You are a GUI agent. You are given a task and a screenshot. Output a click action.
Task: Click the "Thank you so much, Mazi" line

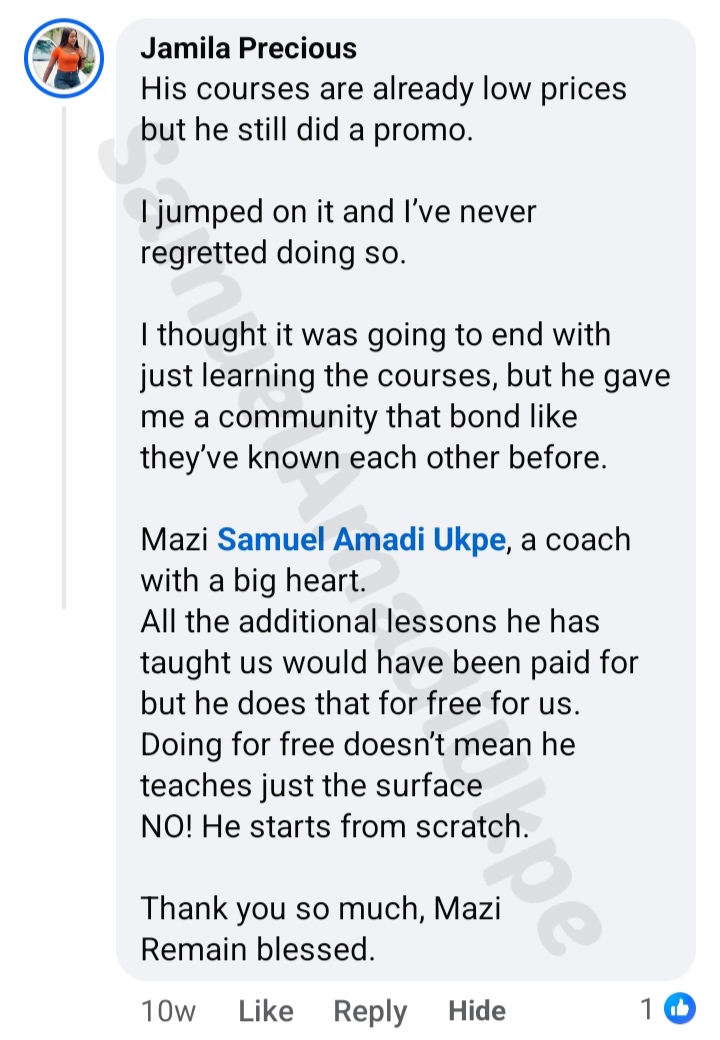321,908
